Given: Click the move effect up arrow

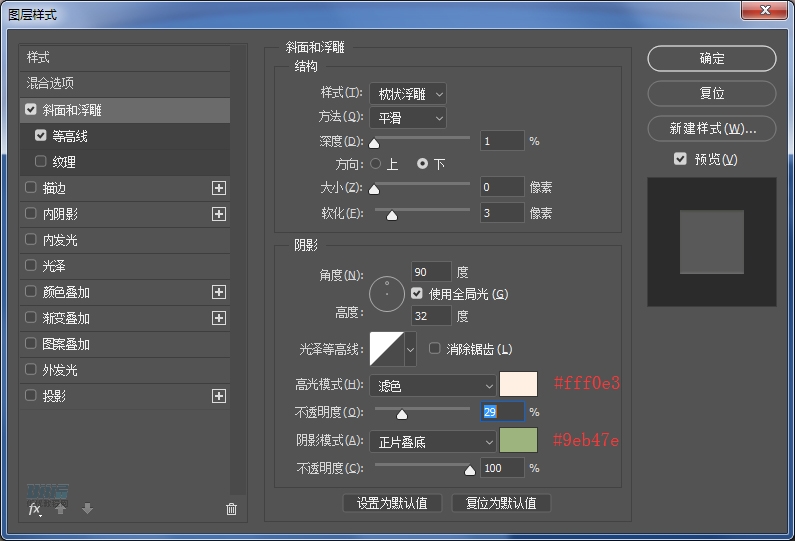Looking at the screenshot, I should (62, 509).
